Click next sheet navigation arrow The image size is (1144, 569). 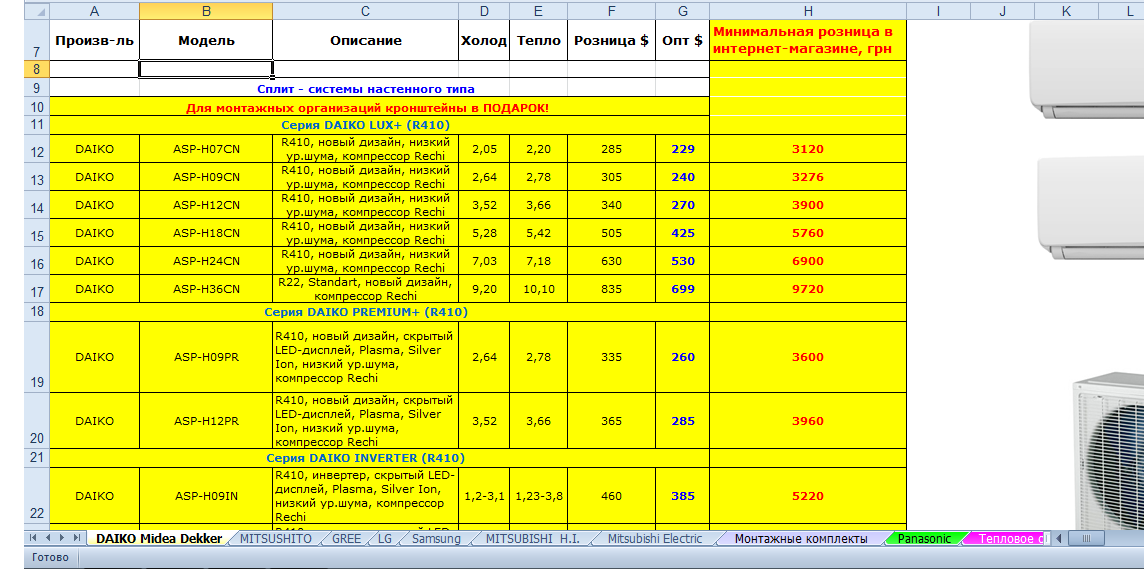coord(63,538)
